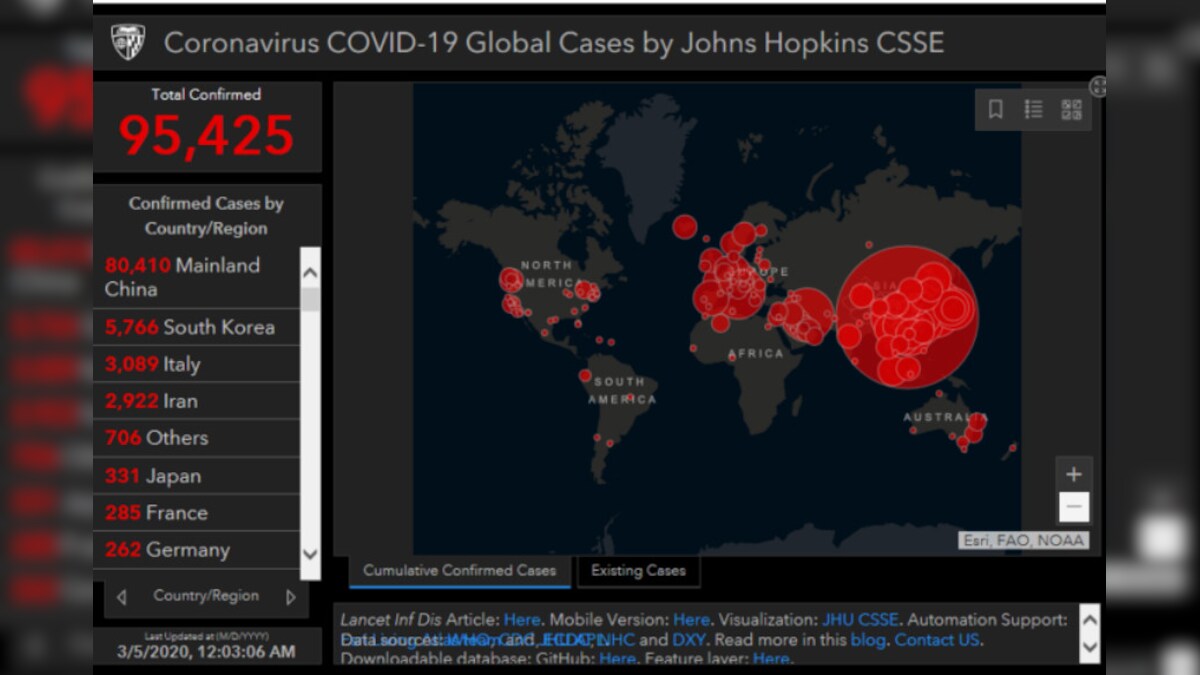Select the Cumulative Confirmed Cases tab
This screenshot has width=1200, height=675.
point(458,570)
